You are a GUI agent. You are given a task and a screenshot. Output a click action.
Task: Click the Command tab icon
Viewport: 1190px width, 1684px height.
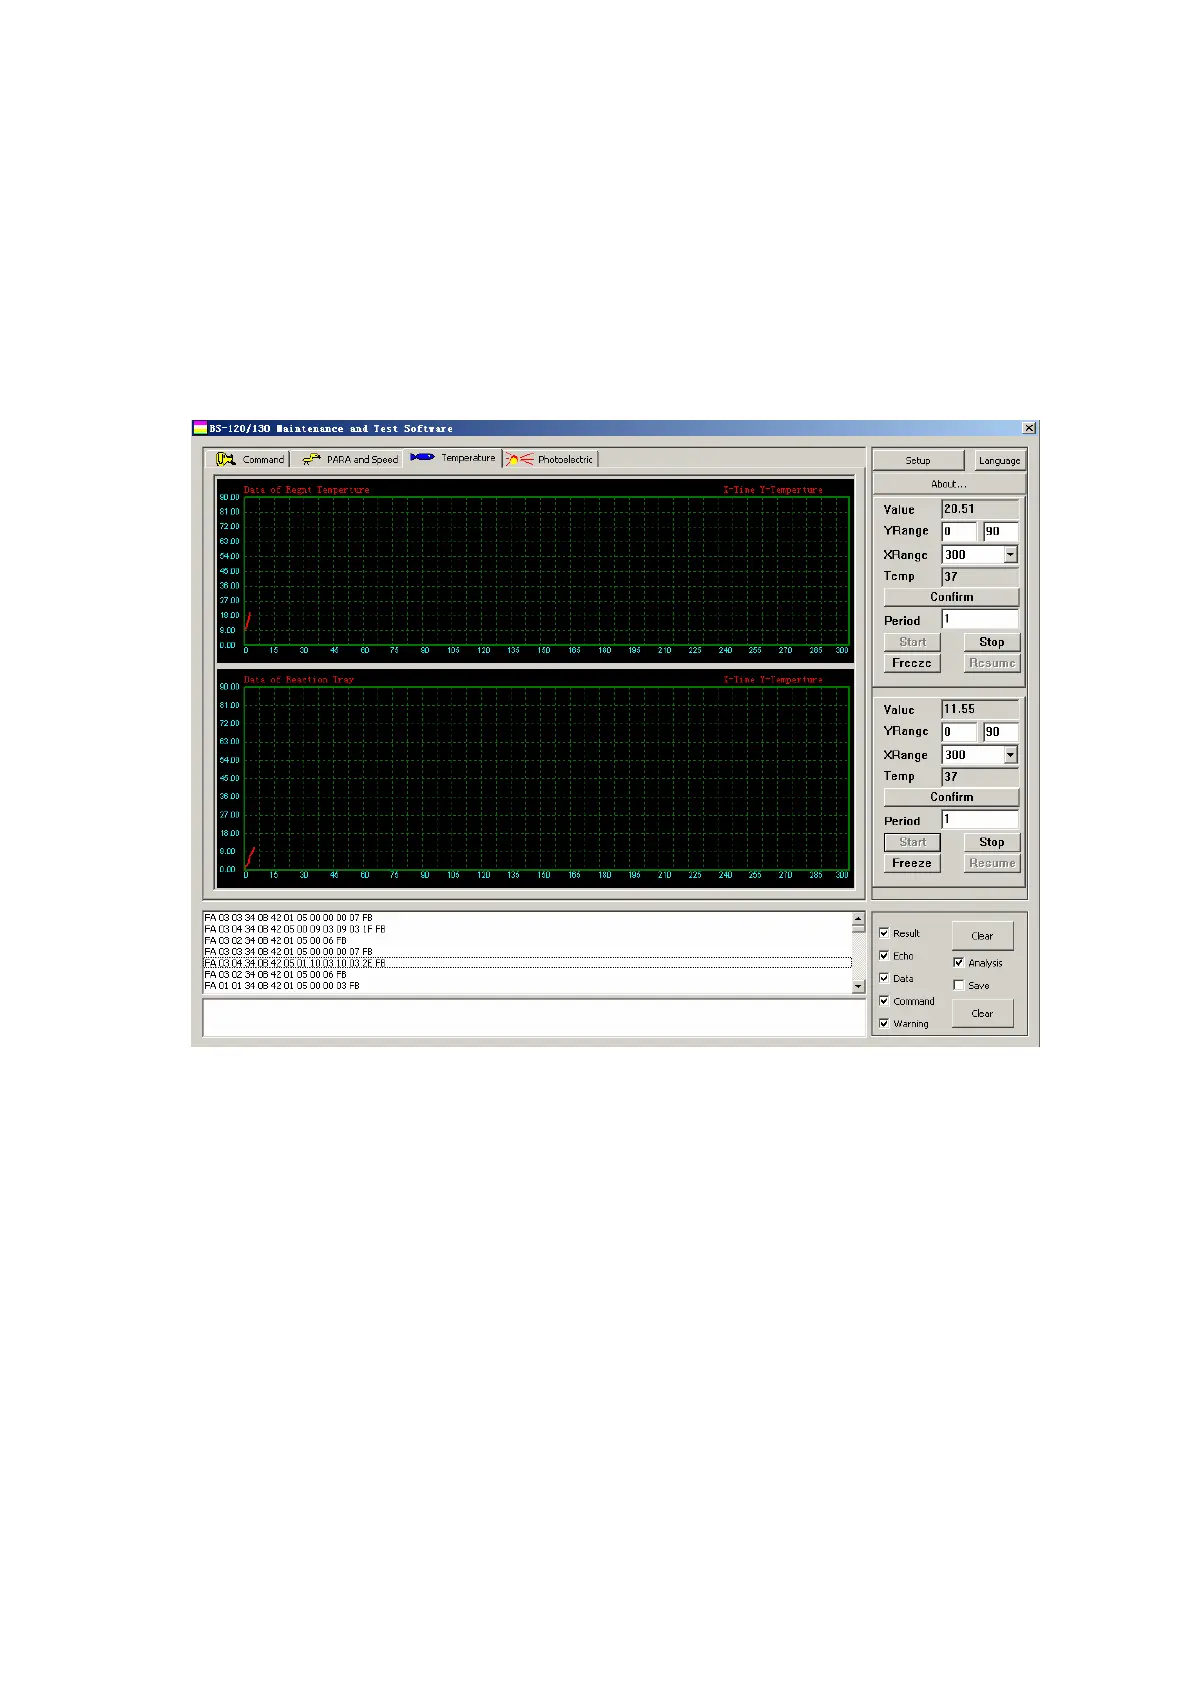(226, 459)
